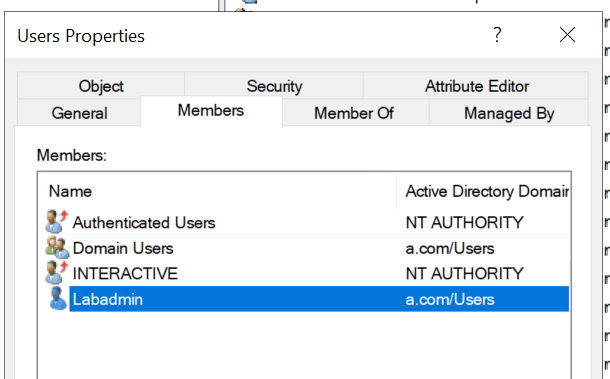Open the Member Of tab

[354, 113]
